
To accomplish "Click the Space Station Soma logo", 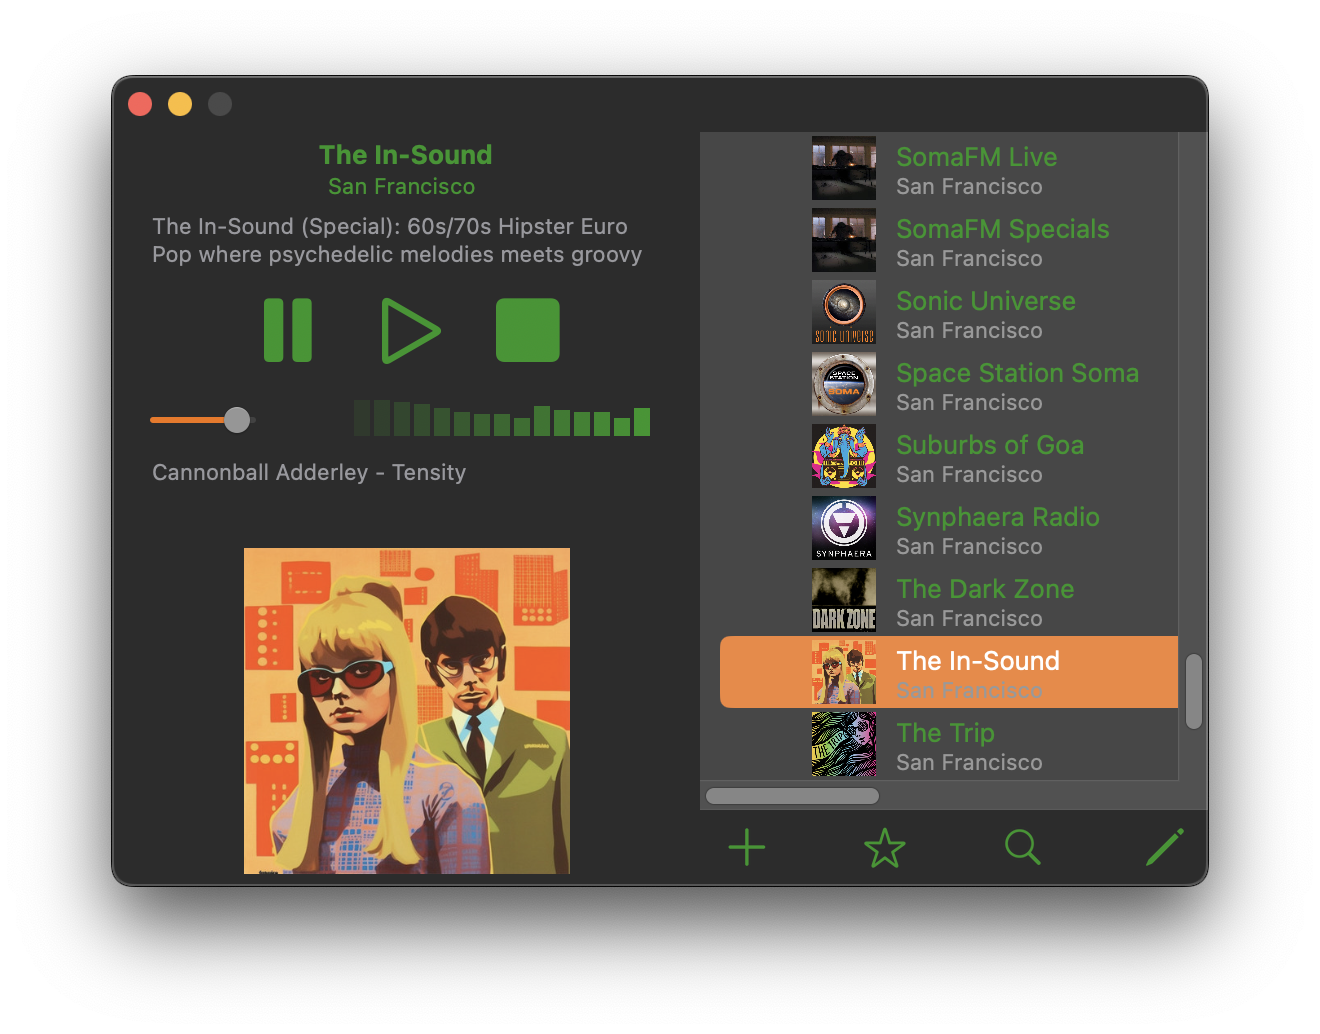I will 844,384.
